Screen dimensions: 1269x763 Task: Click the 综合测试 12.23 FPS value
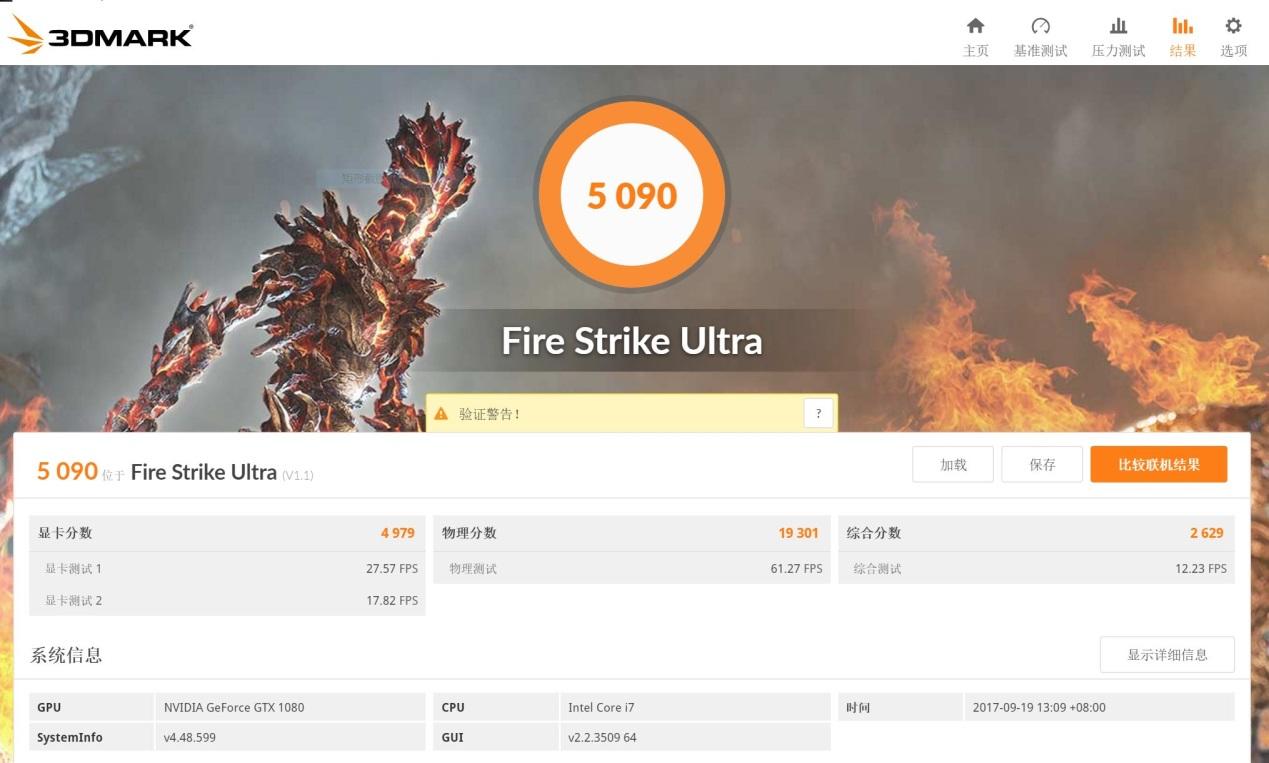pos(1200,569)
